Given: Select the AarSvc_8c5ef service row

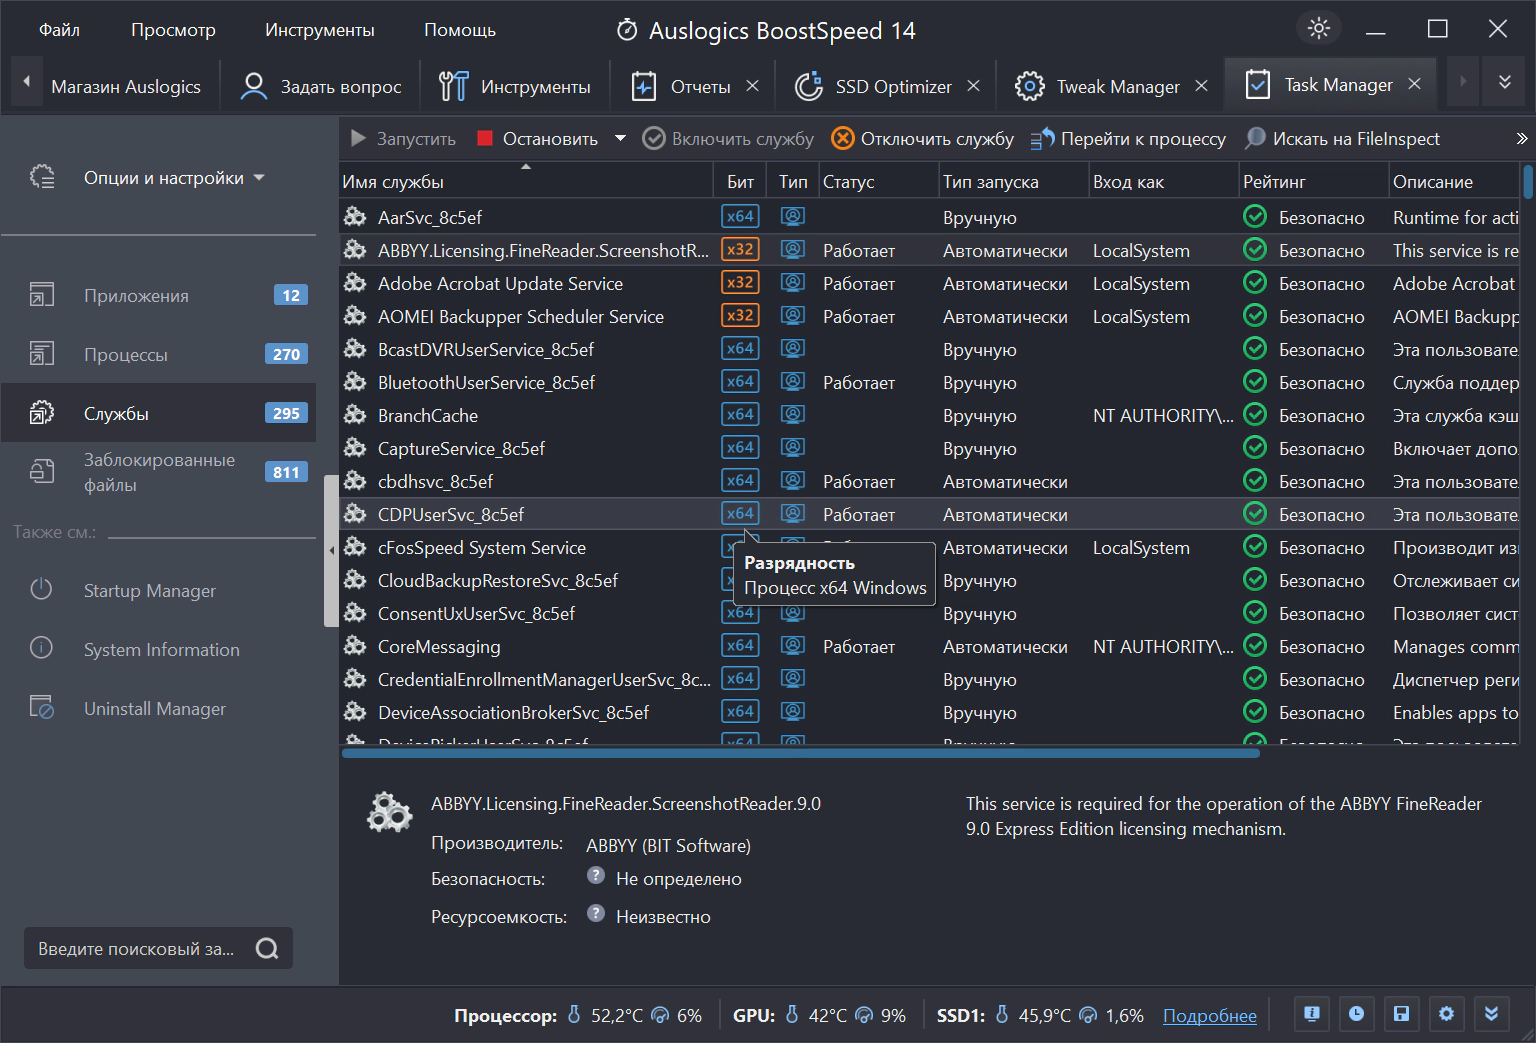Looking at the screenshot, I should click(930, 217).
